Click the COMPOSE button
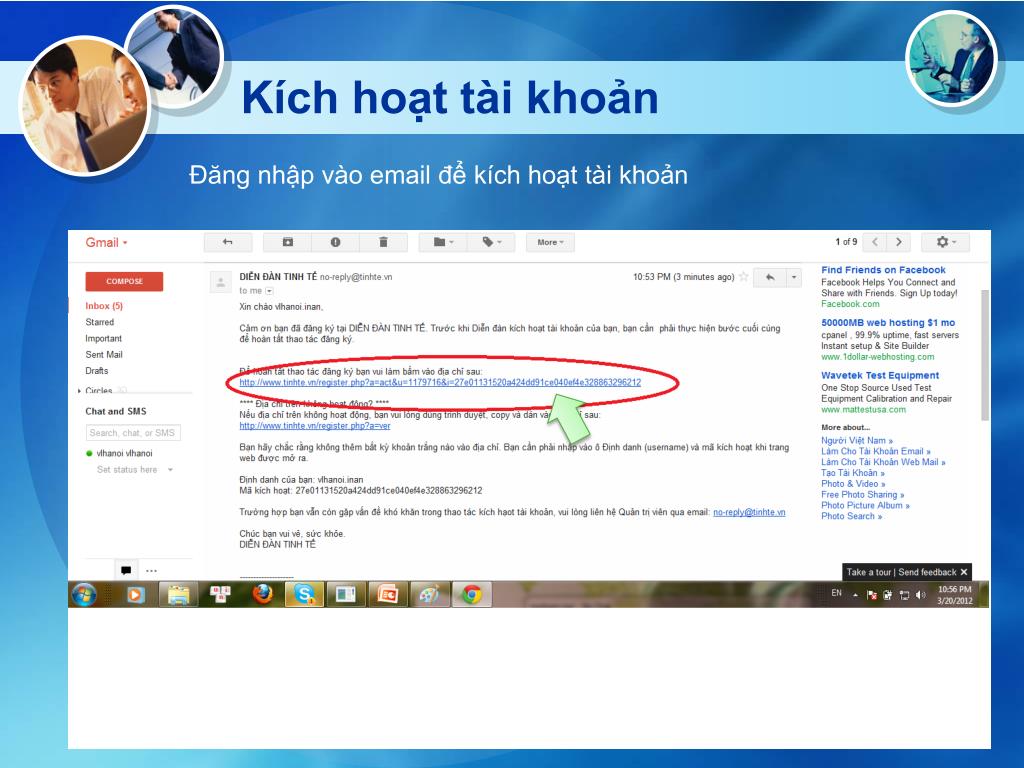 (124, 281)
